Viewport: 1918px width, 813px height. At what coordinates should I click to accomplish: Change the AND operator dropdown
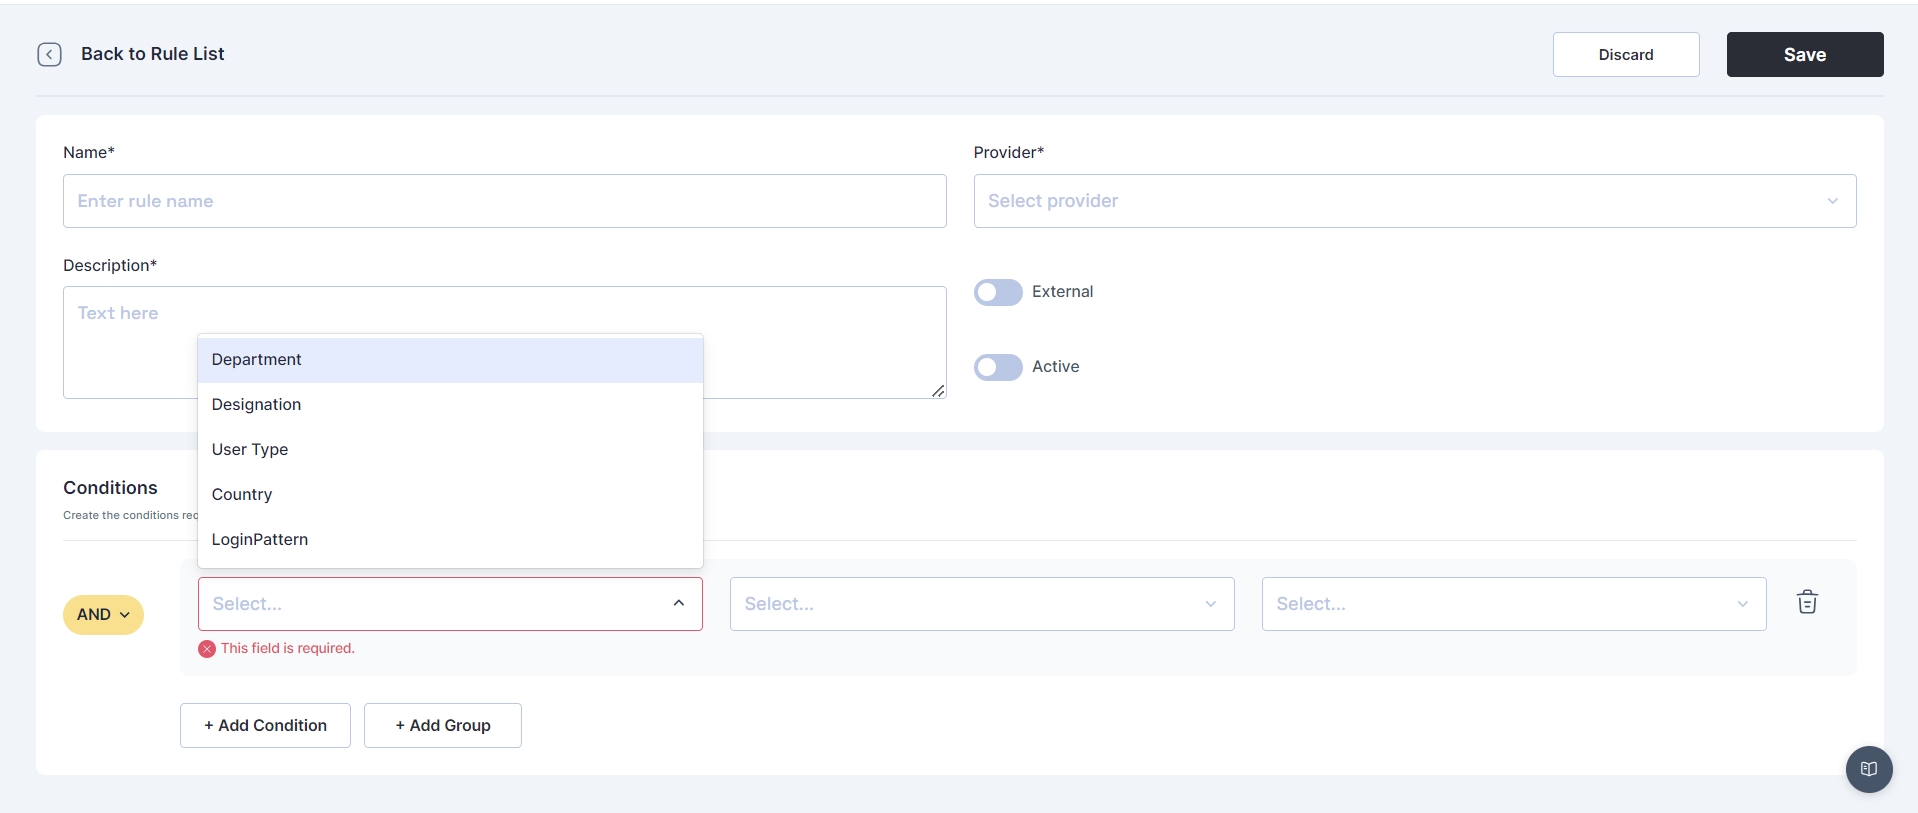coord(103,614)
